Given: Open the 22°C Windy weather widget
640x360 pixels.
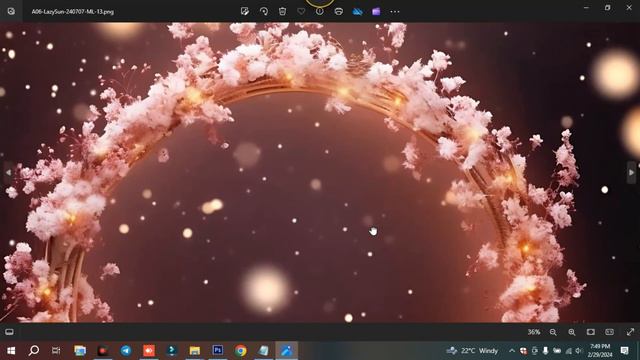Looking at the screenshot, I should click(472, 350).
